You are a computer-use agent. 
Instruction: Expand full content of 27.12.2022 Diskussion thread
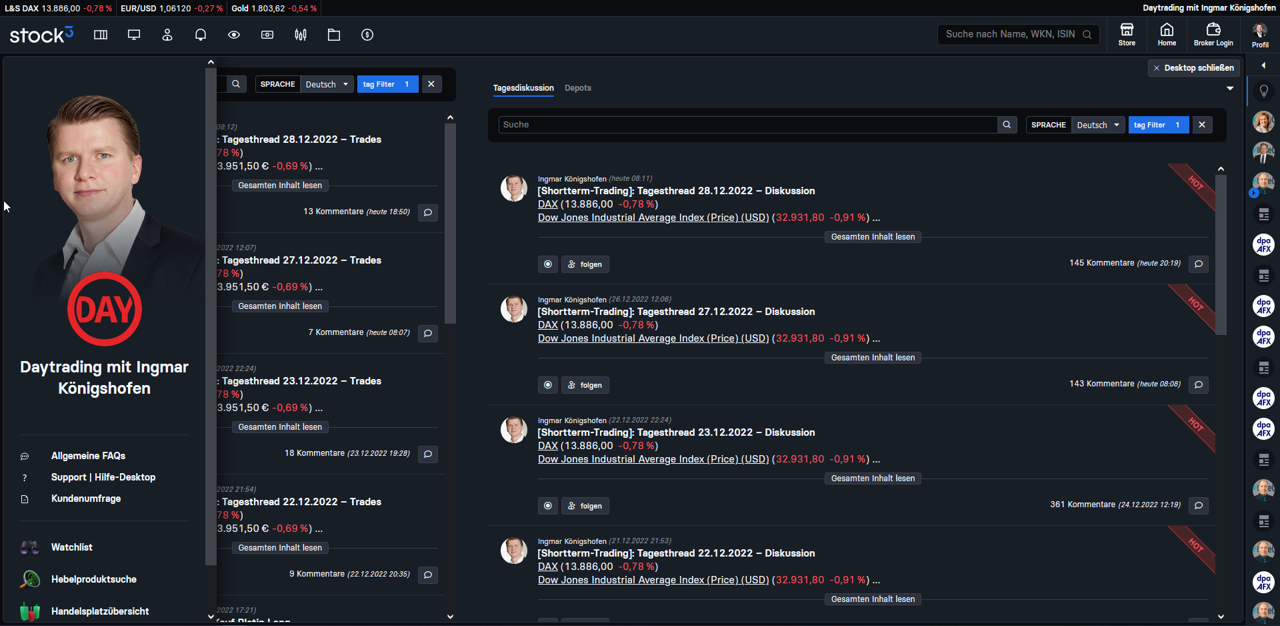pyautogui.click(x=873, y=357)
